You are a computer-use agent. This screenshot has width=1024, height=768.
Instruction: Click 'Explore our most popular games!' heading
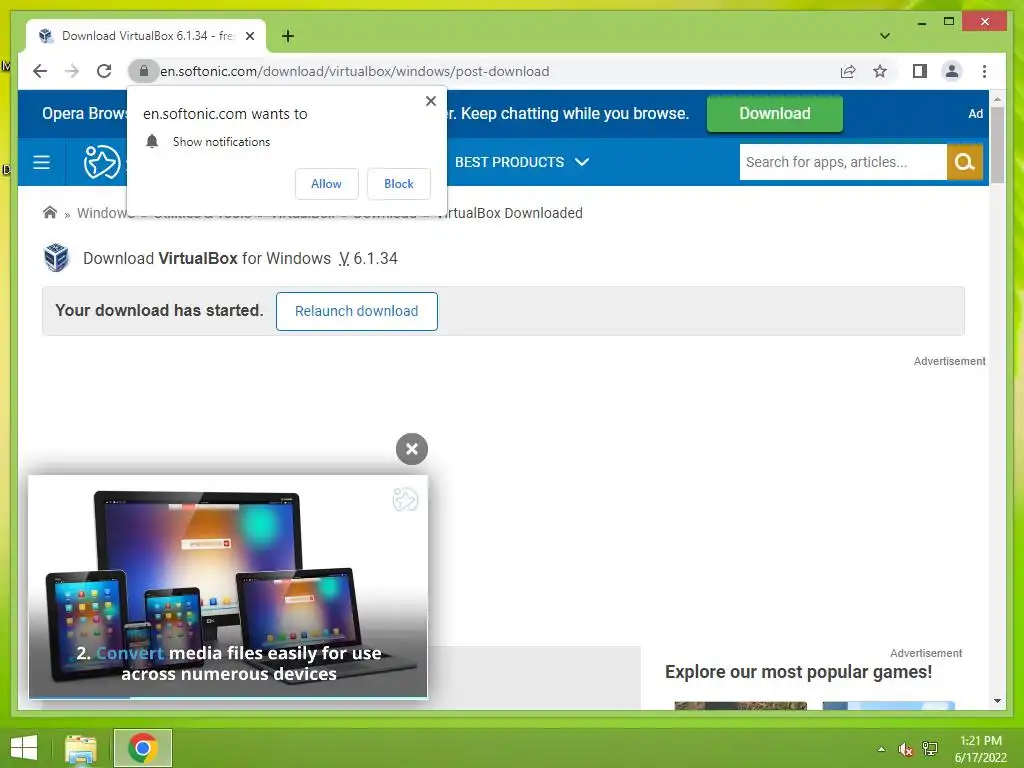click(798, 672)
